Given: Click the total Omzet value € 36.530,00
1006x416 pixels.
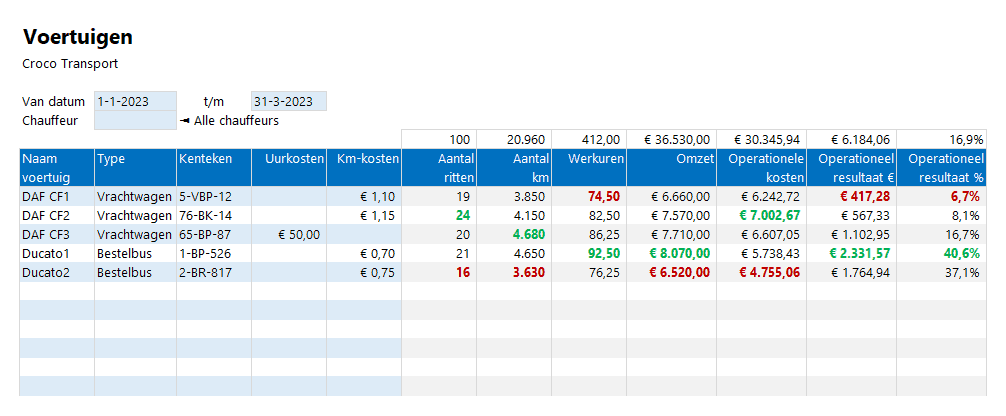Looking at the screenshot, I should 671,139.
